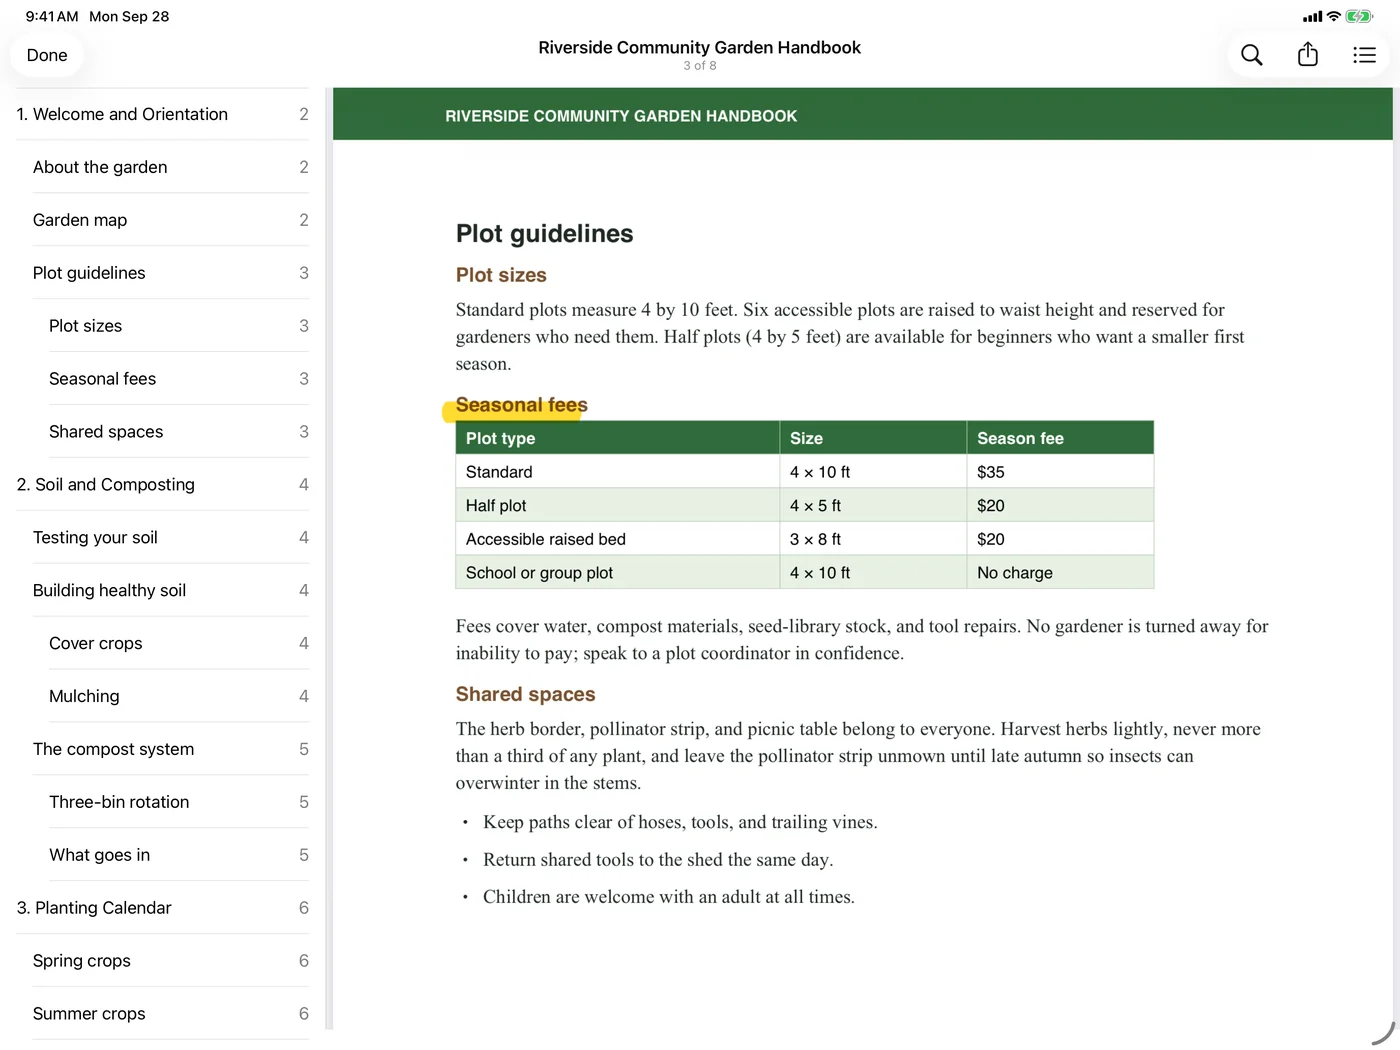1400x1050 pixels.
Task: Select 'Plot guidelines' in the outline
Action: pos(170,273)
